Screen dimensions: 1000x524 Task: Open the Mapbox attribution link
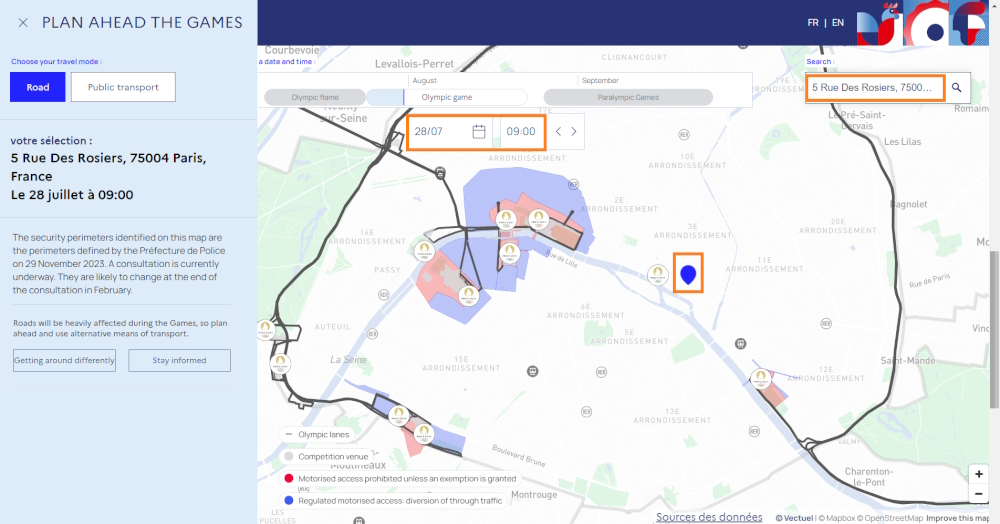(x=837, y=518)
